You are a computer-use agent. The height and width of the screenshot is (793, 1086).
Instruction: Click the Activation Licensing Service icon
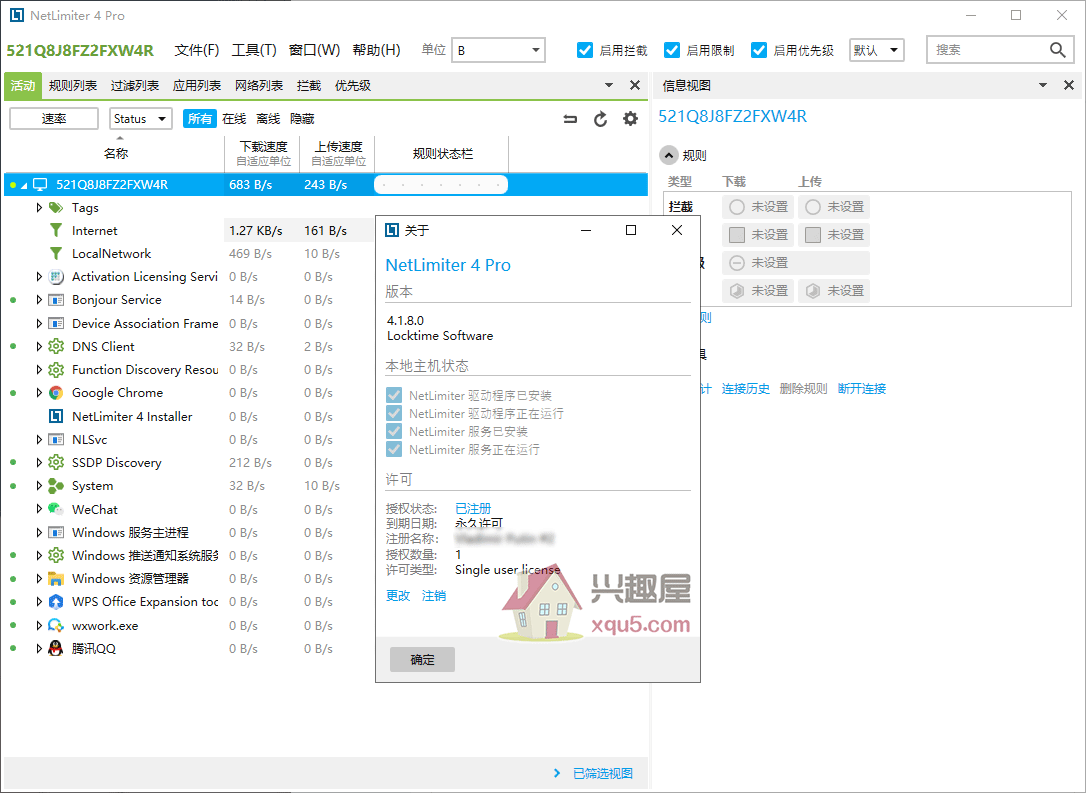[56, 276]
